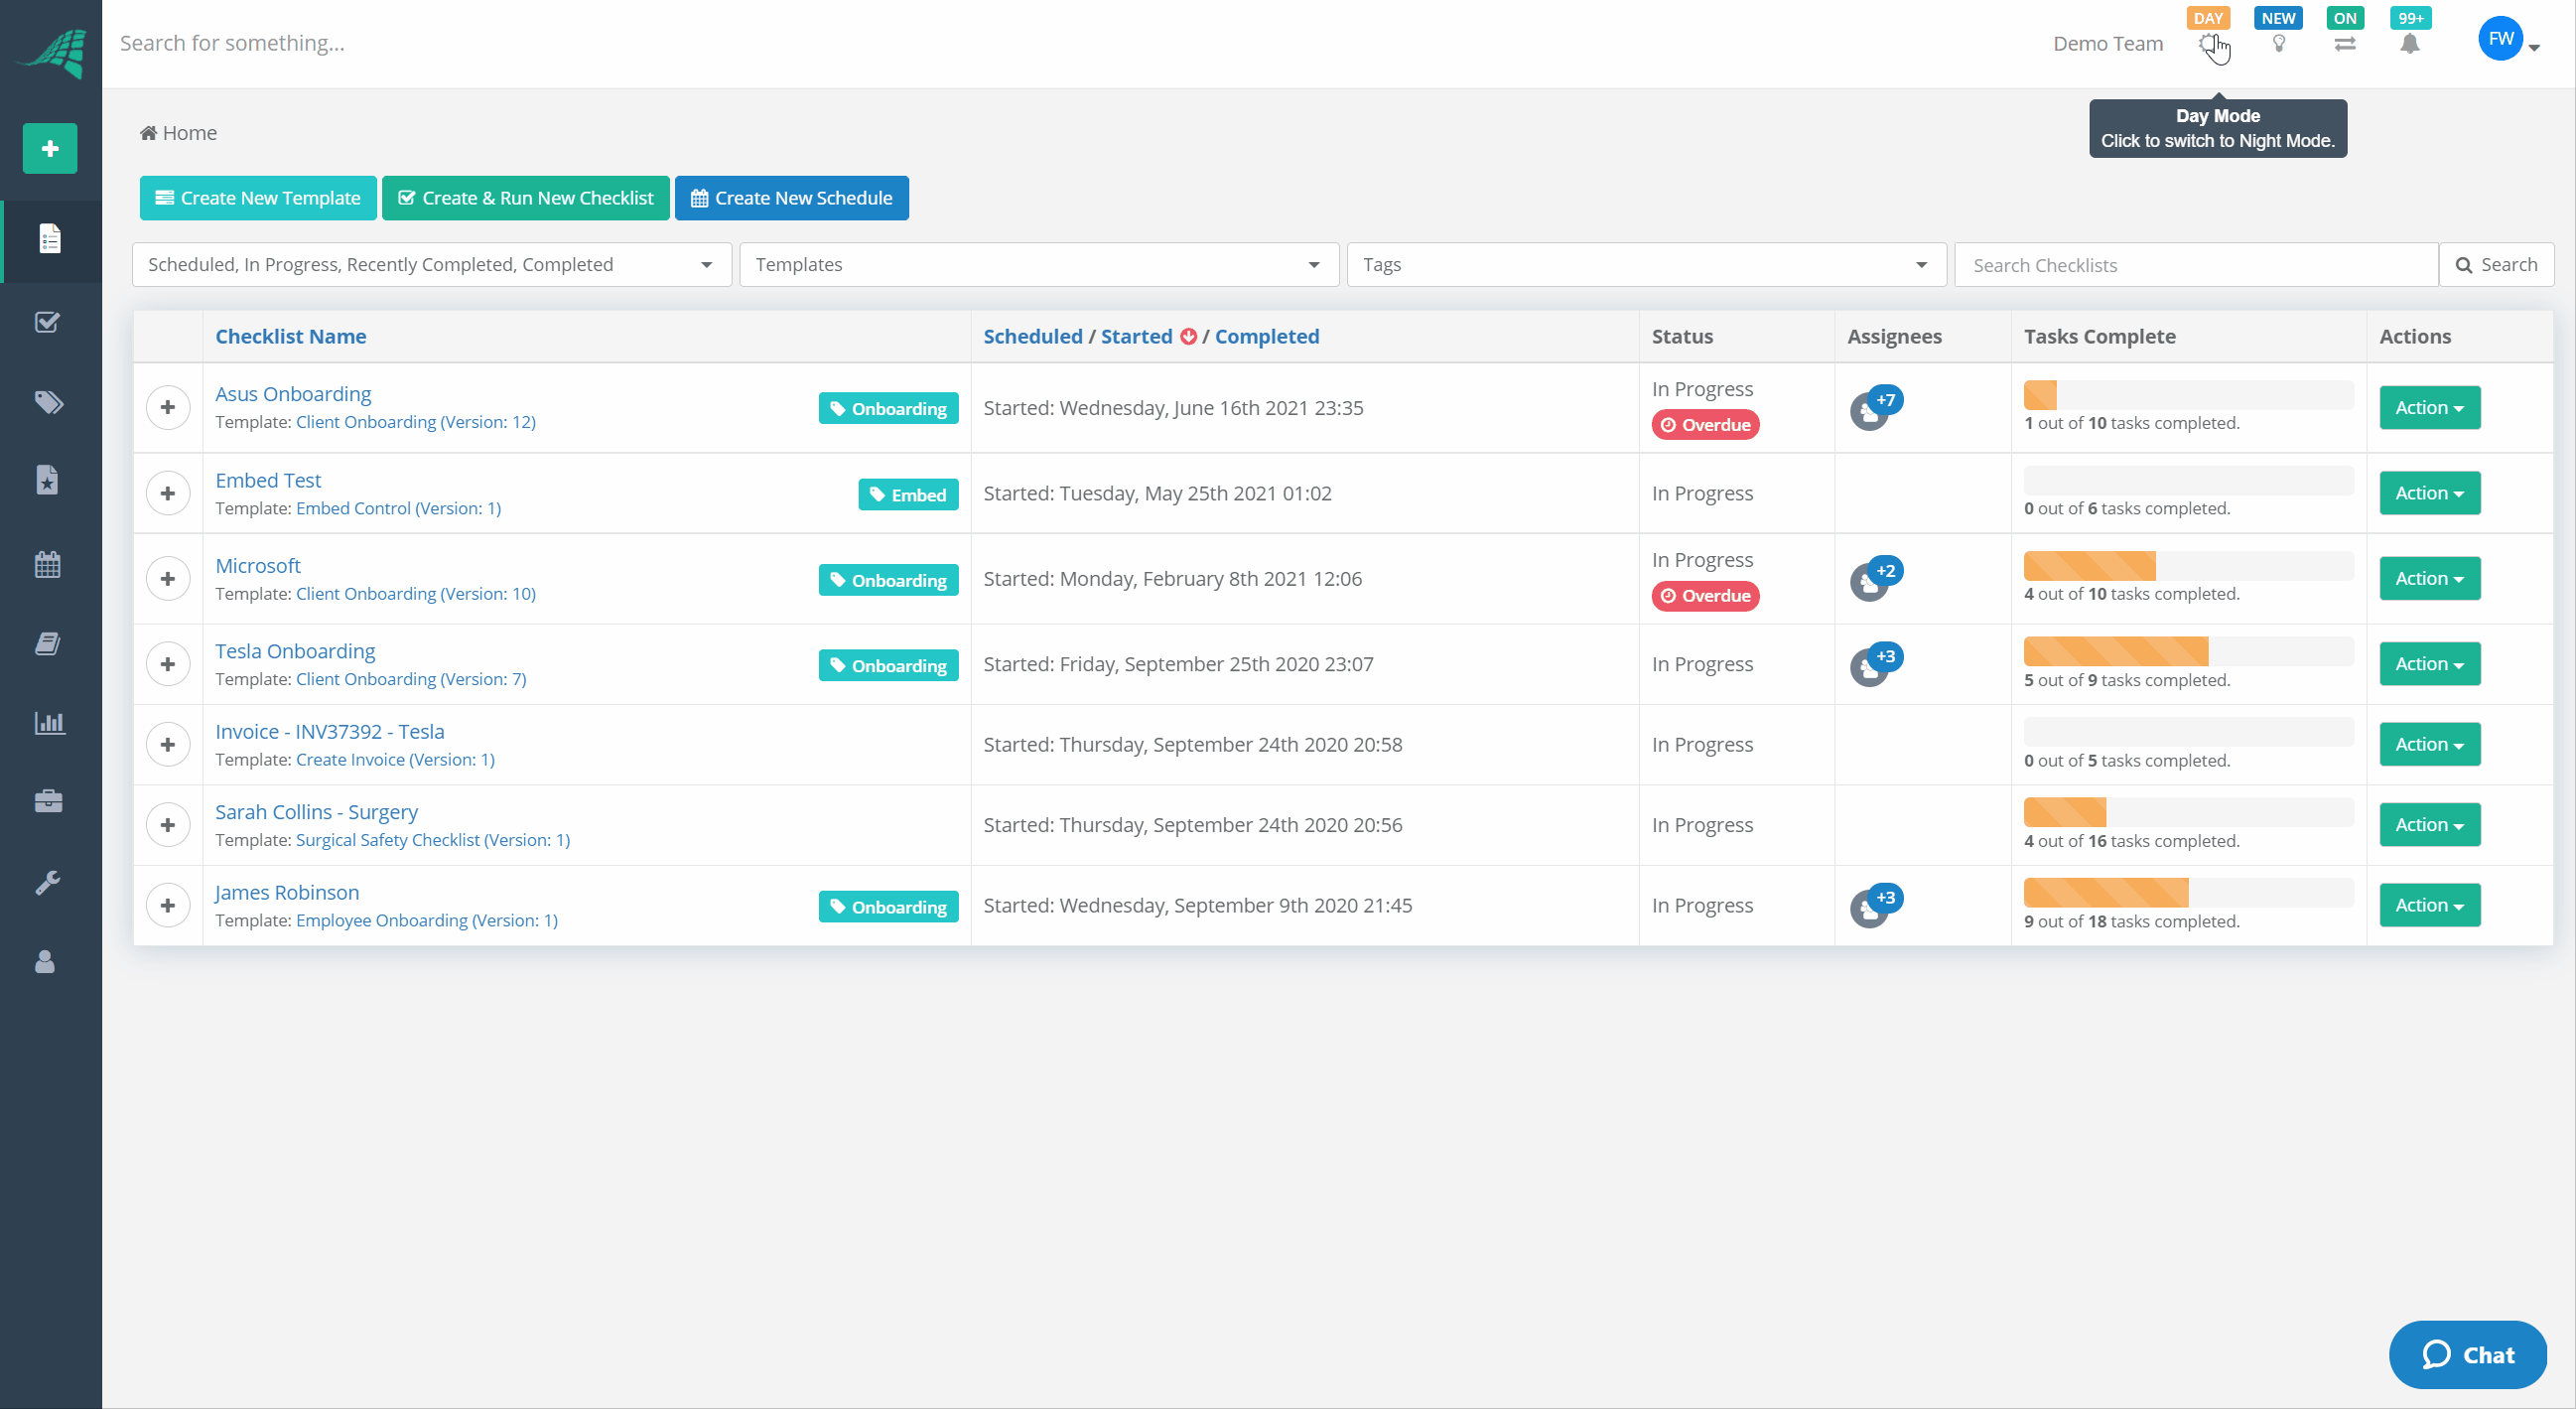The height and width of the screenshot is (1409, 2576).
Task: Open the calendar schedules icon in sidebar
Action: coord(47,564)
